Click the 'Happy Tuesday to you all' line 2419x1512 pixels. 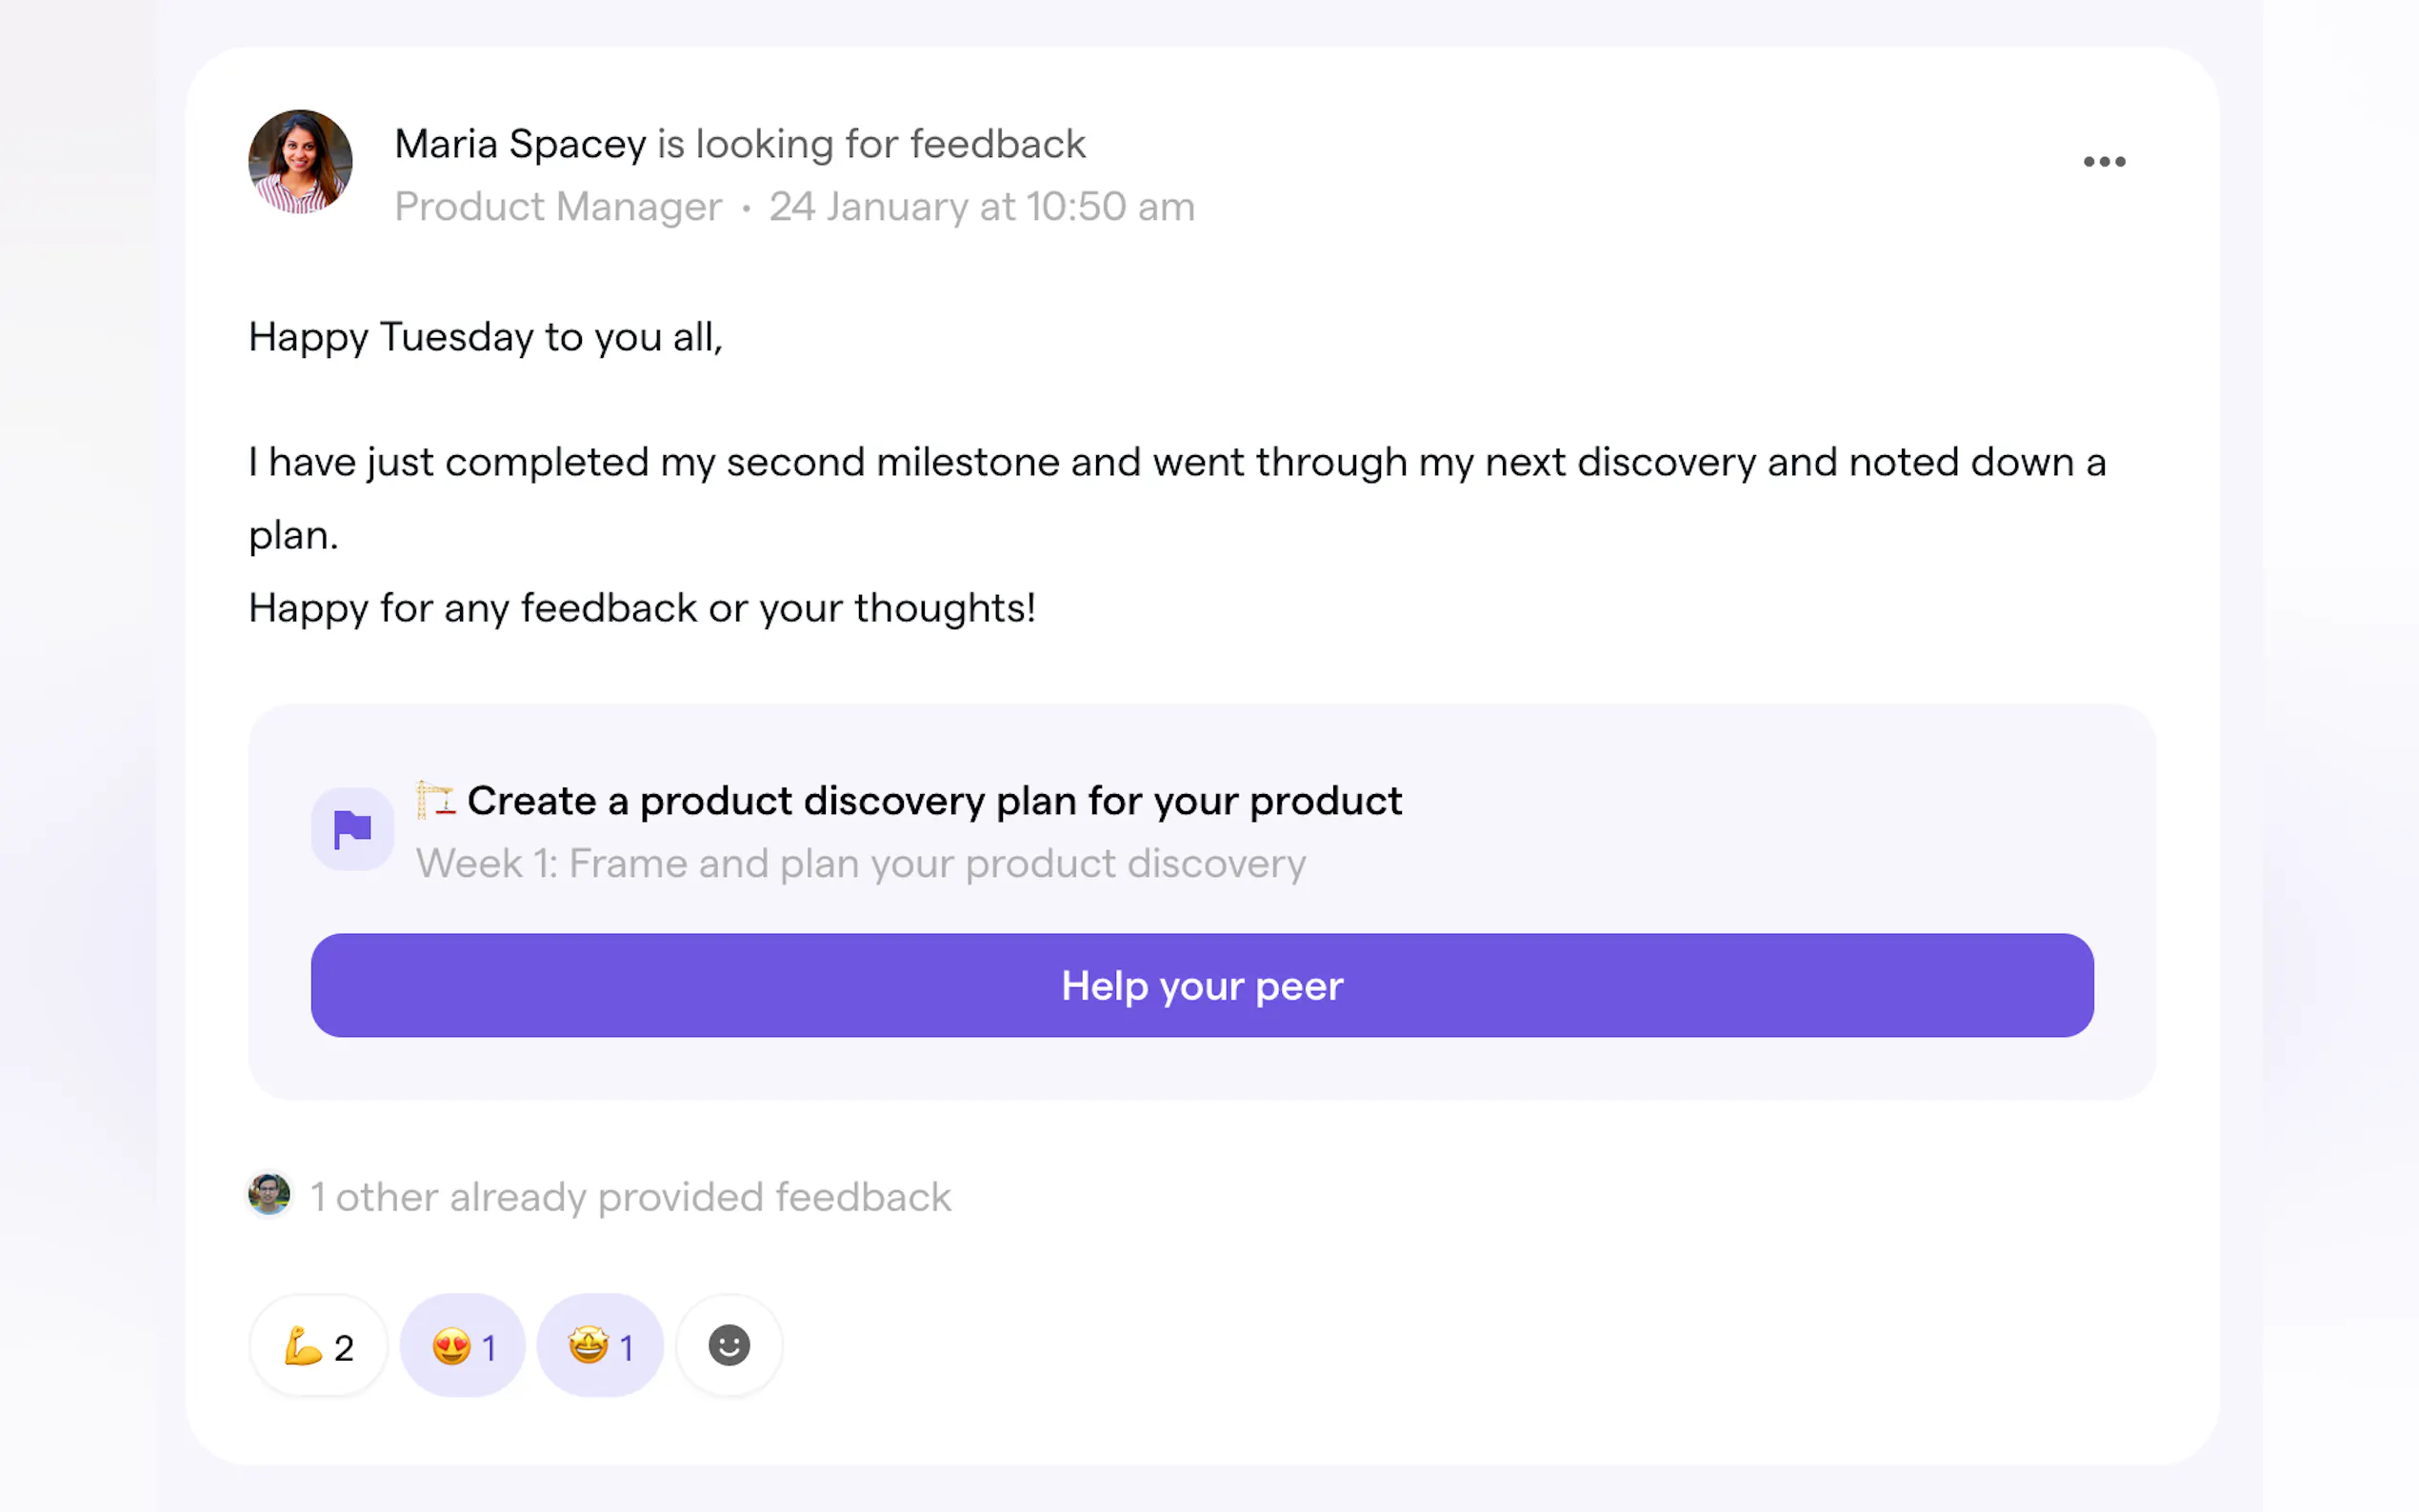coord(485,337)
